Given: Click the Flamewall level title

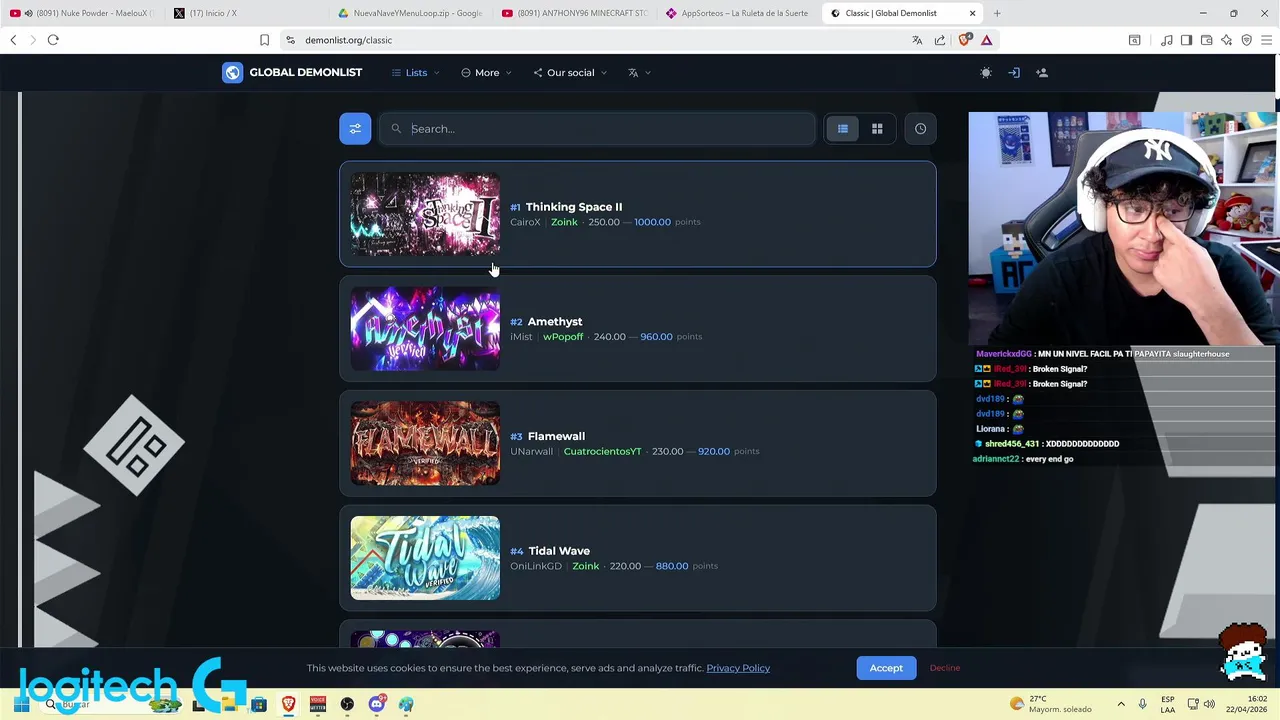Looking at the screenshot, I should (x=556, y=436).
